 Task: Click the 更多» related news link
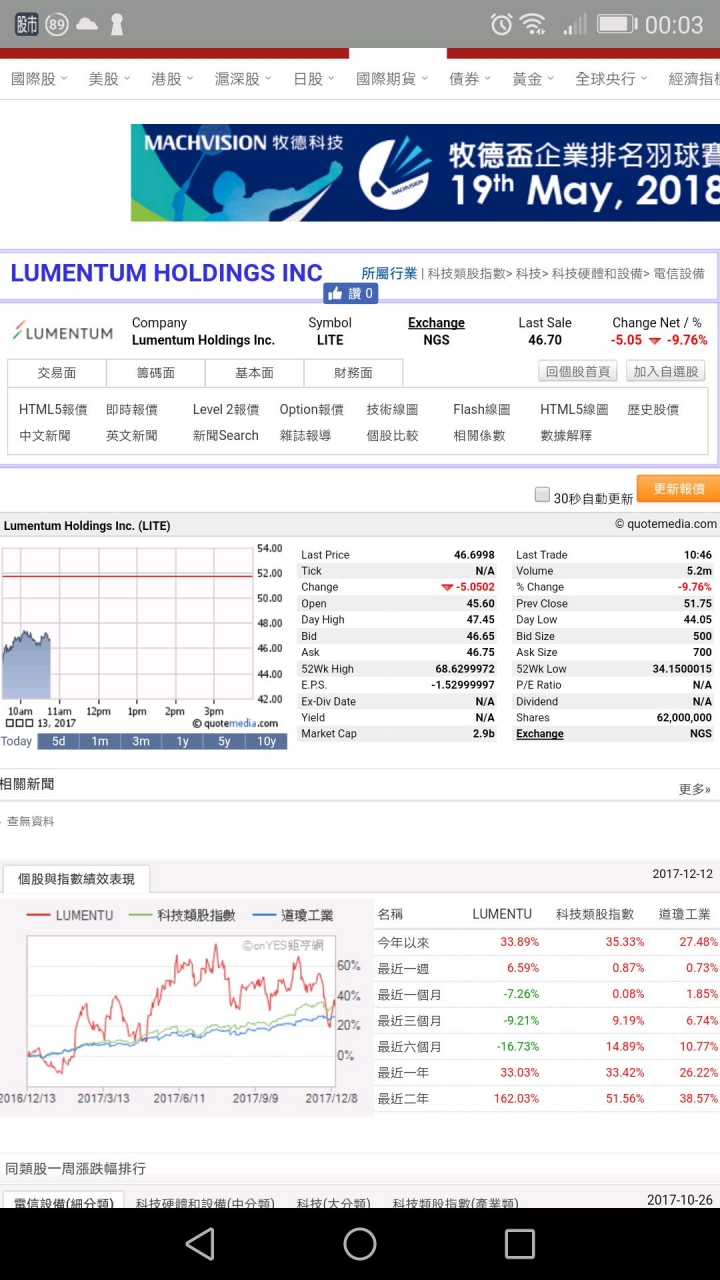tap(695, 789)
